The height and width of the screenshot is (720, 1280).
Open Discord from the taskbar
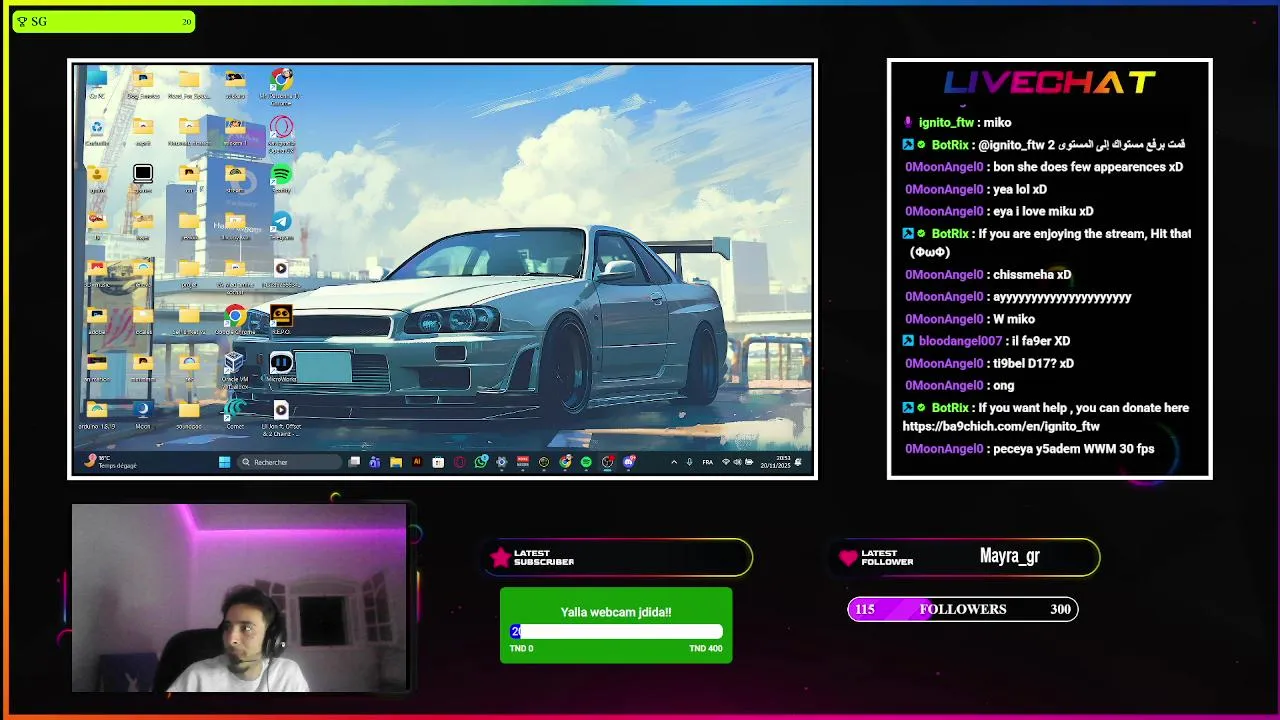(629, 462)
